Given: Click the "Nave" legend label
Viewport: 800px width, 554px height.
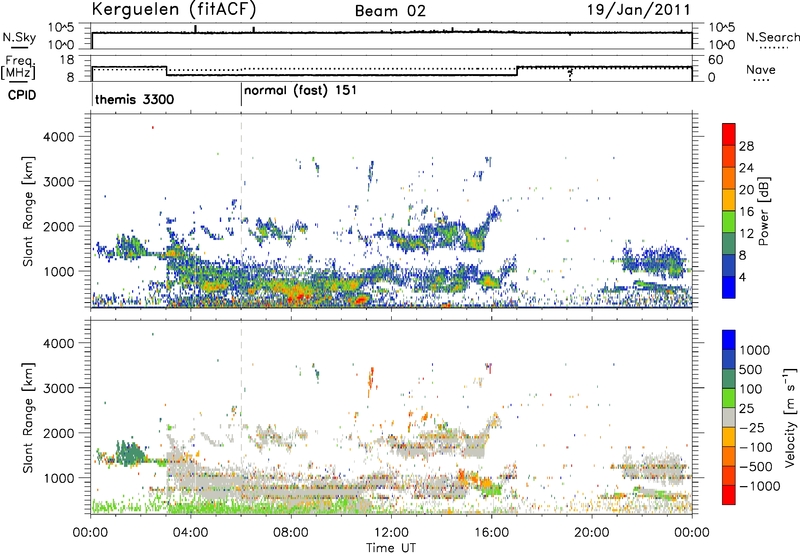Looking at the screenshot, I should 760,70.
